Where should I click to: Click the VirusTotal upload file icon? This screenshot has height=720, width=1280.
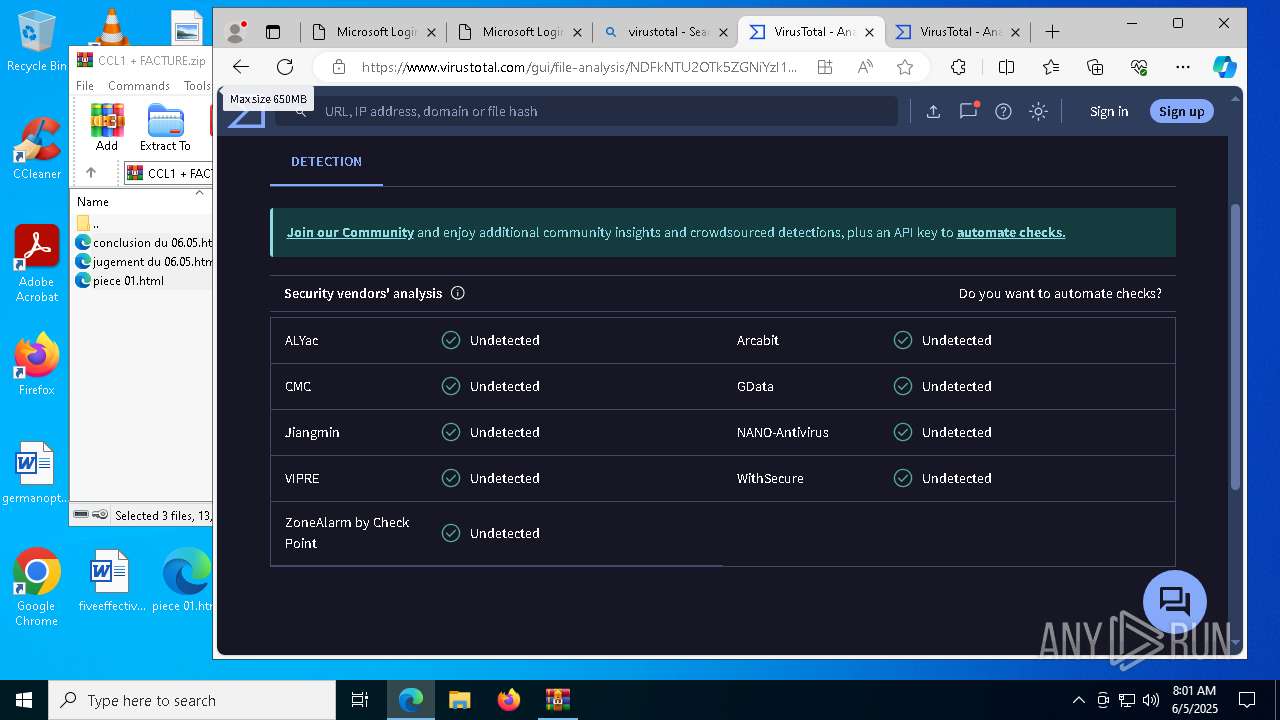[933, 111]
